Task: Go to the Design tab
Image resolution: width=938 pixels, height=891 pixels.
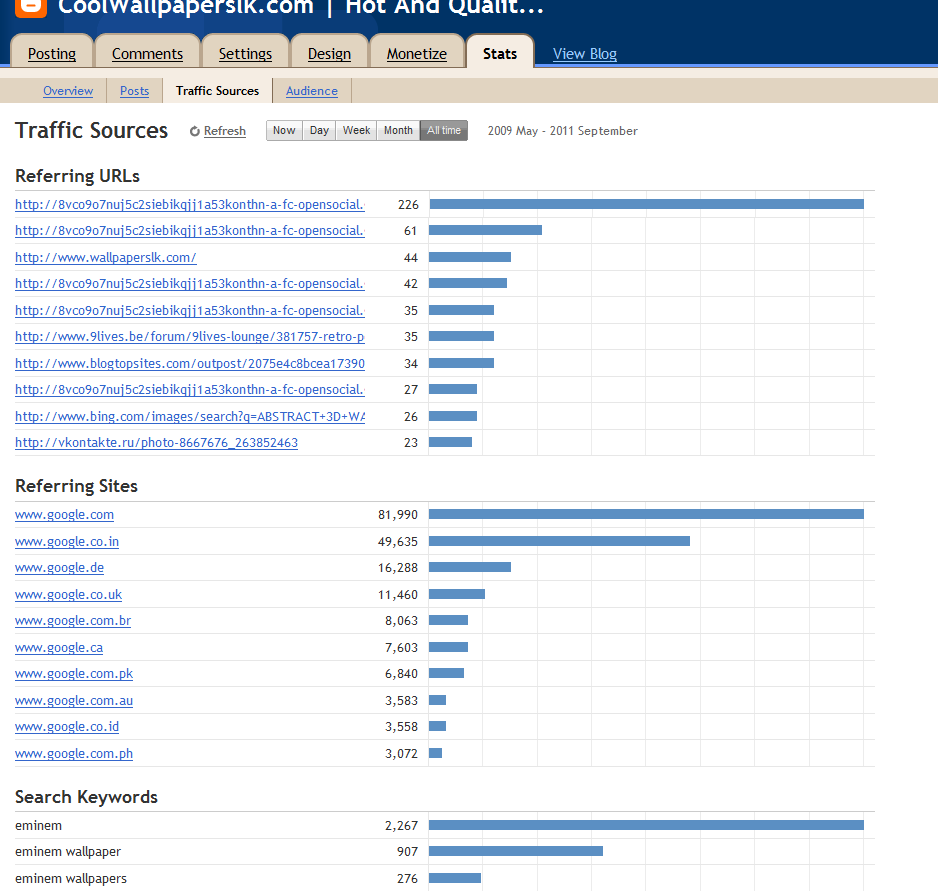Action: (x=329, y=54)
